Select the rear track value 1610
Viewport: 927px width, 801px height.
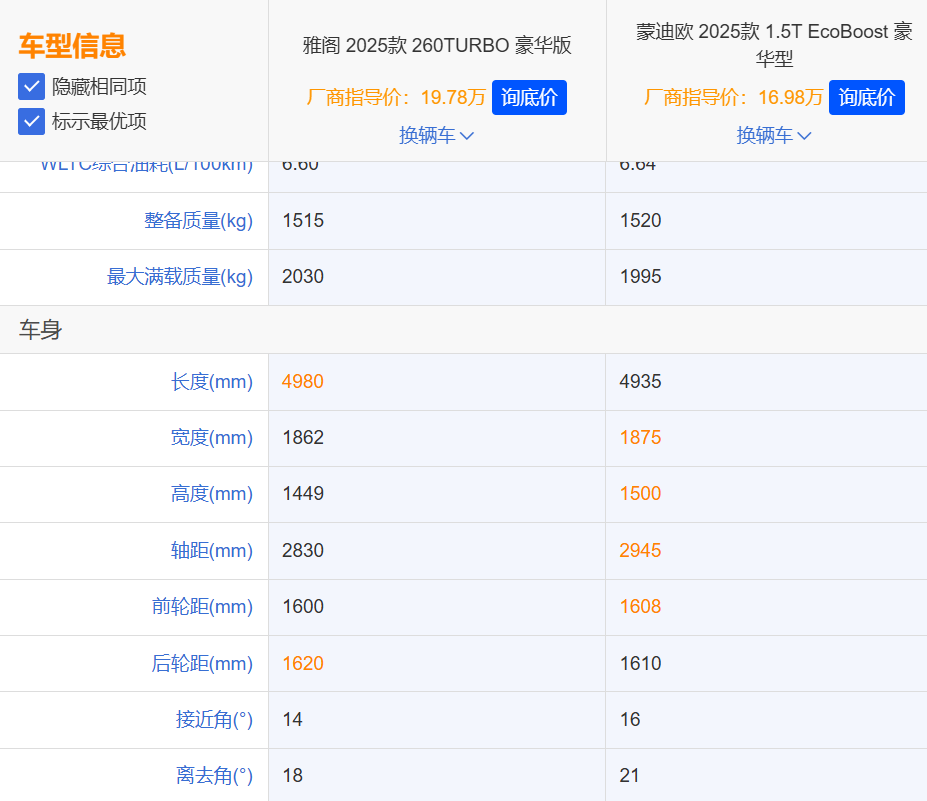[640, 664]
